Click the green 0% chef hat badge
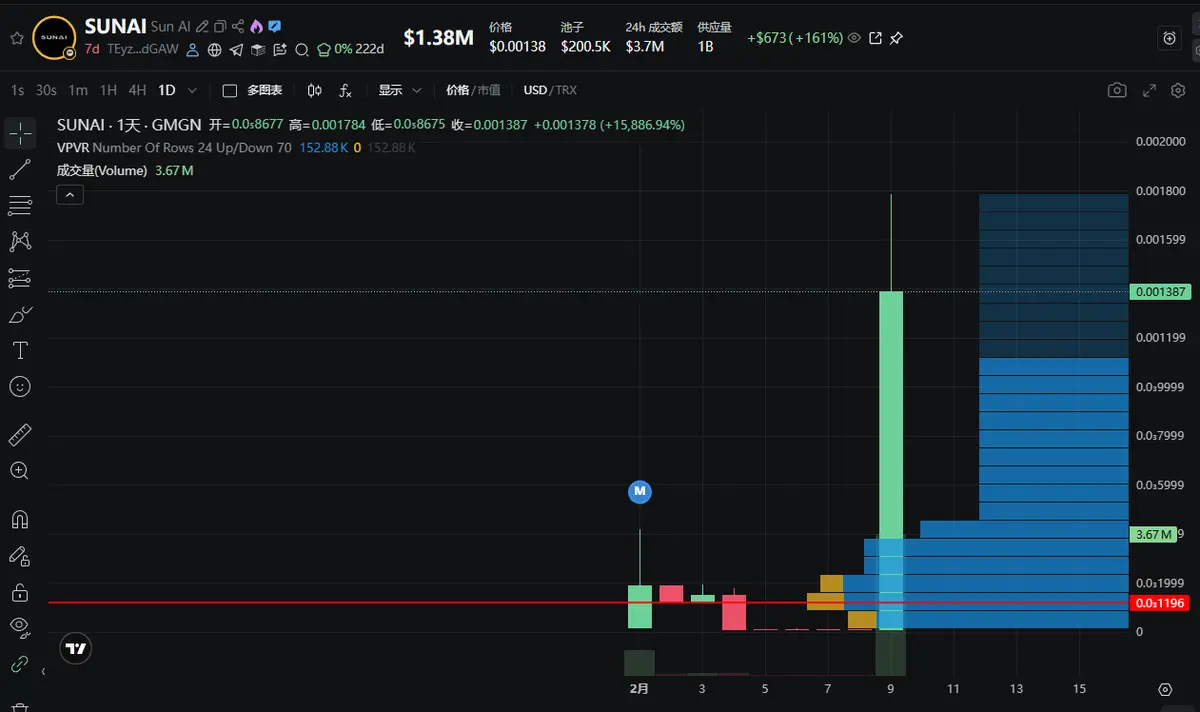 coord(334,50)
